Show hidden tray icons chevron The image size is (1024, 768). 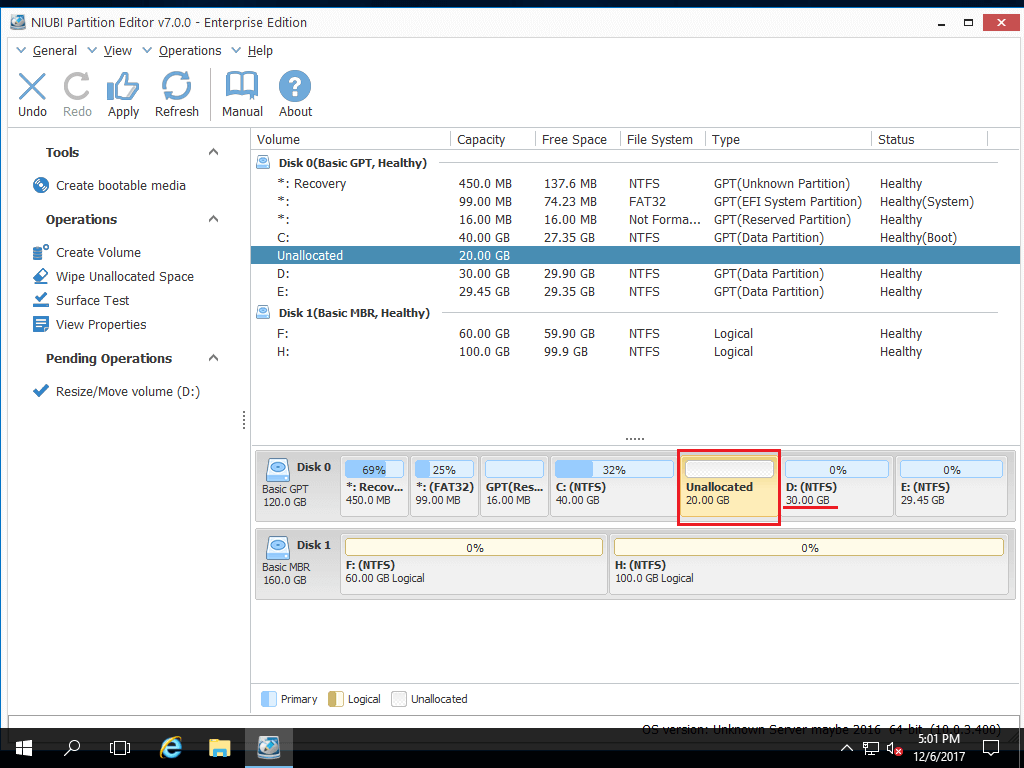[x=846, y=748]
